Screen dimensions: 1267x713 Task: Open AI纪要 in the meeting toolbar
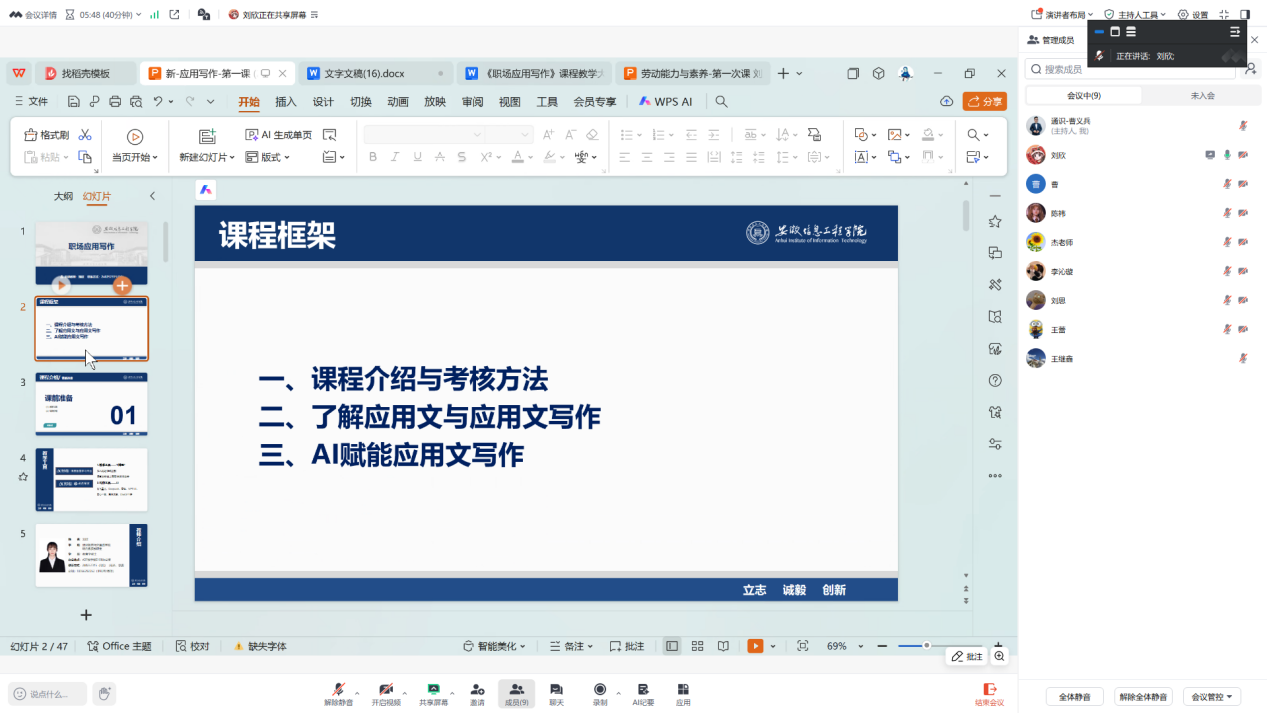643,693
